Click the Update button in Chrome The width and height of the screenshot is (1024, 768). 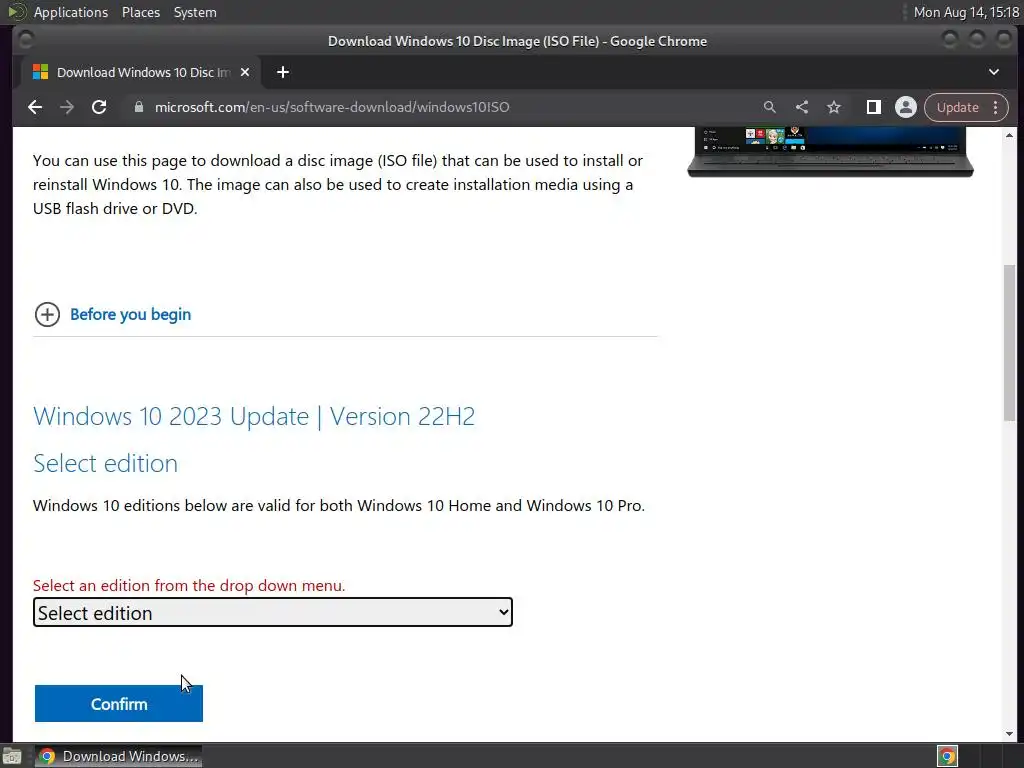[957, 107]
